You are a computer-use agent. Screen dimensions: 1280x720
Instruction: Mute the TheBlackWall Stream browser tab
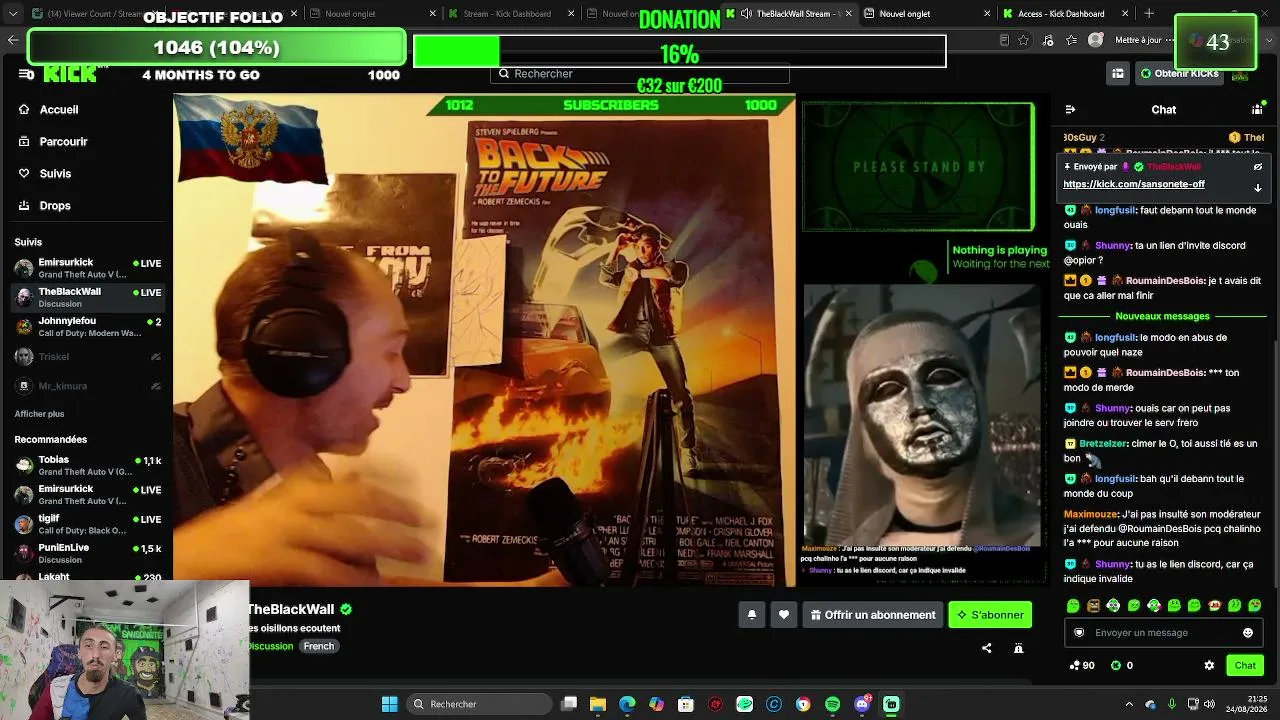(746, 14)
